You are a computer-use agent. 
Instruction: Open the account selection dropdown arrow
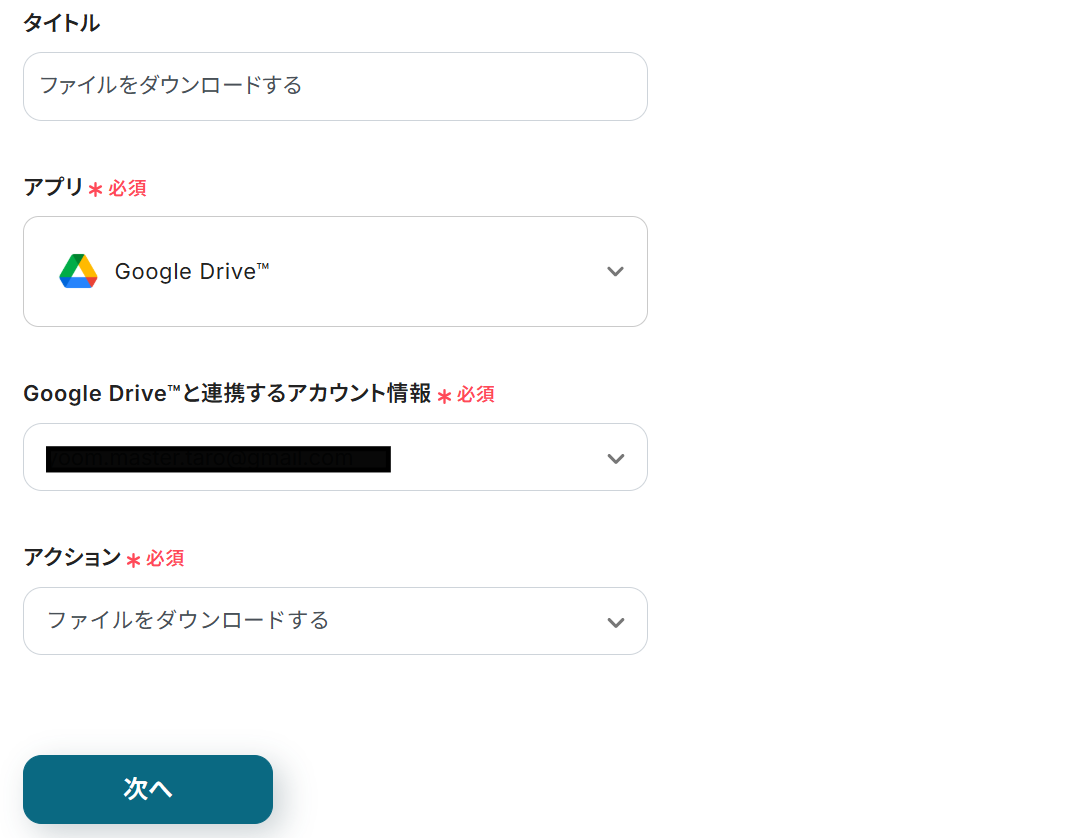(x=615, y=458)
